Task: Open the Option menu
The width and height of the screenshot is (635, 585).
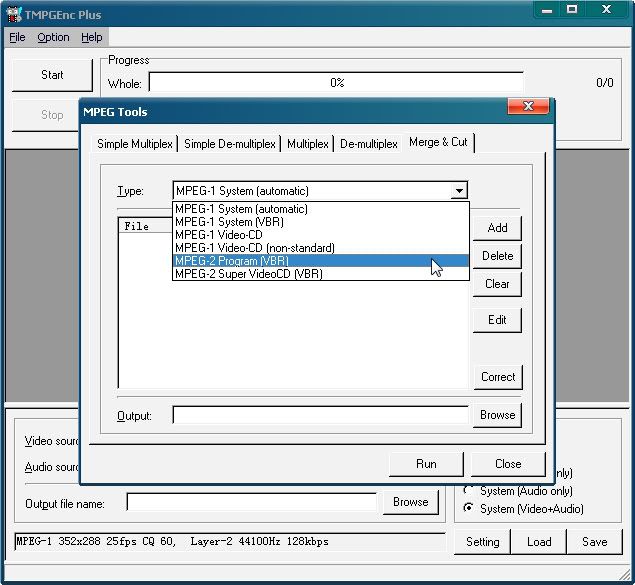Action: 53,37
